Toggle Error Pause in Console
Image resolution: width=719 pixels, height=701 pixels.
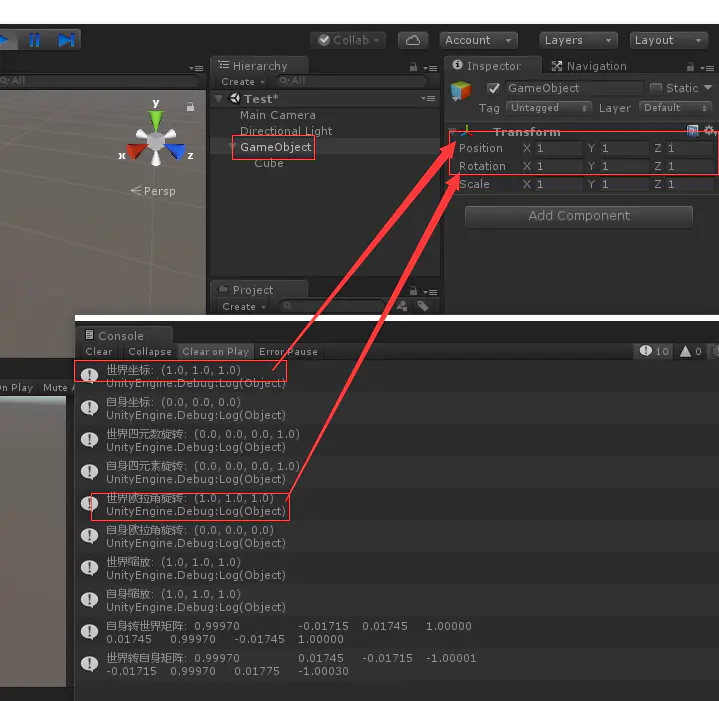[x=288, y=352]
